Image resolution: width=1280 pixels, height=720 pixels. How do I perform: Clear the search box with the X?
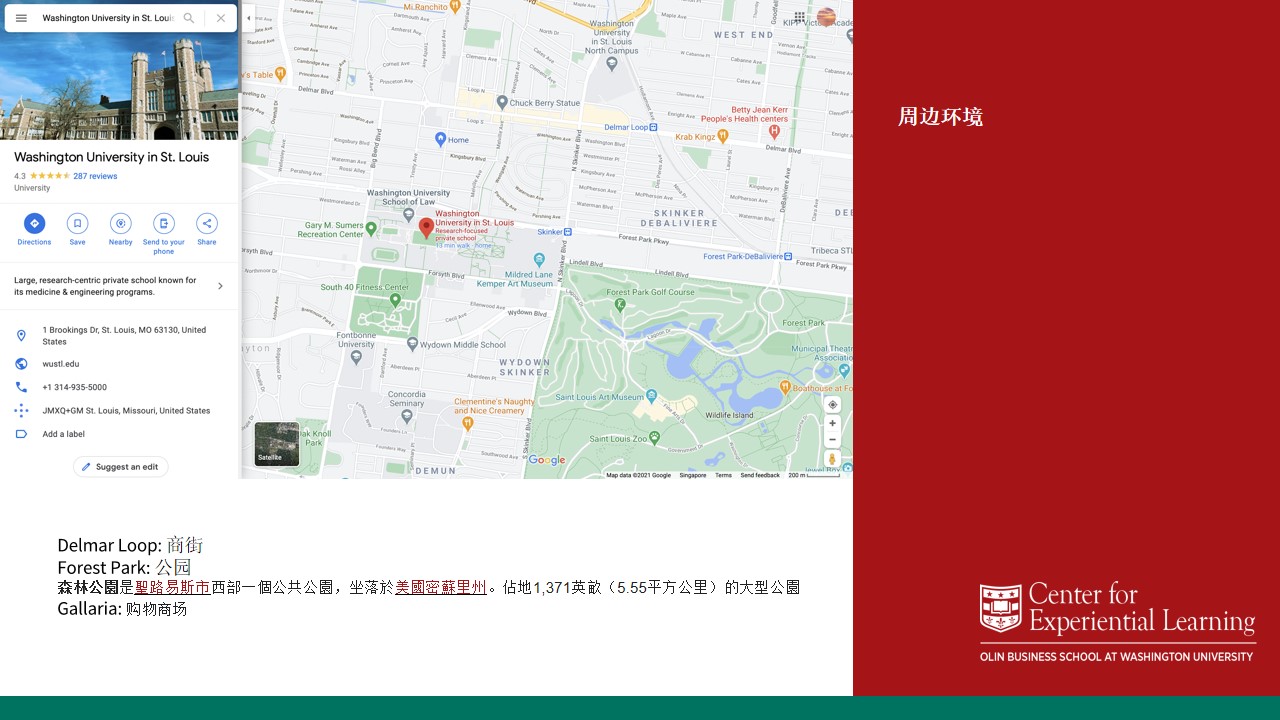point(221,18)
